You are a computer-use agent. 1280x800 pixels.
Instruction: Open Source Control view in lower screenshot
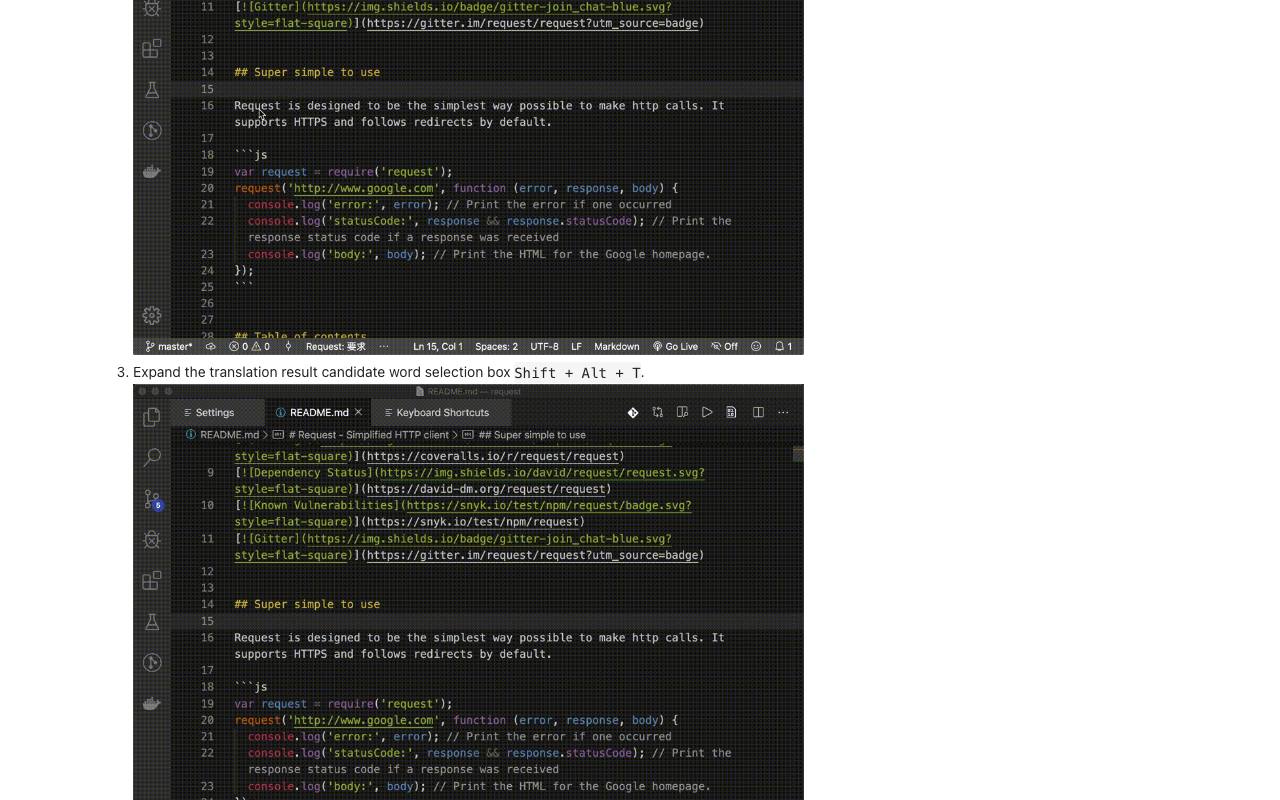152,499
